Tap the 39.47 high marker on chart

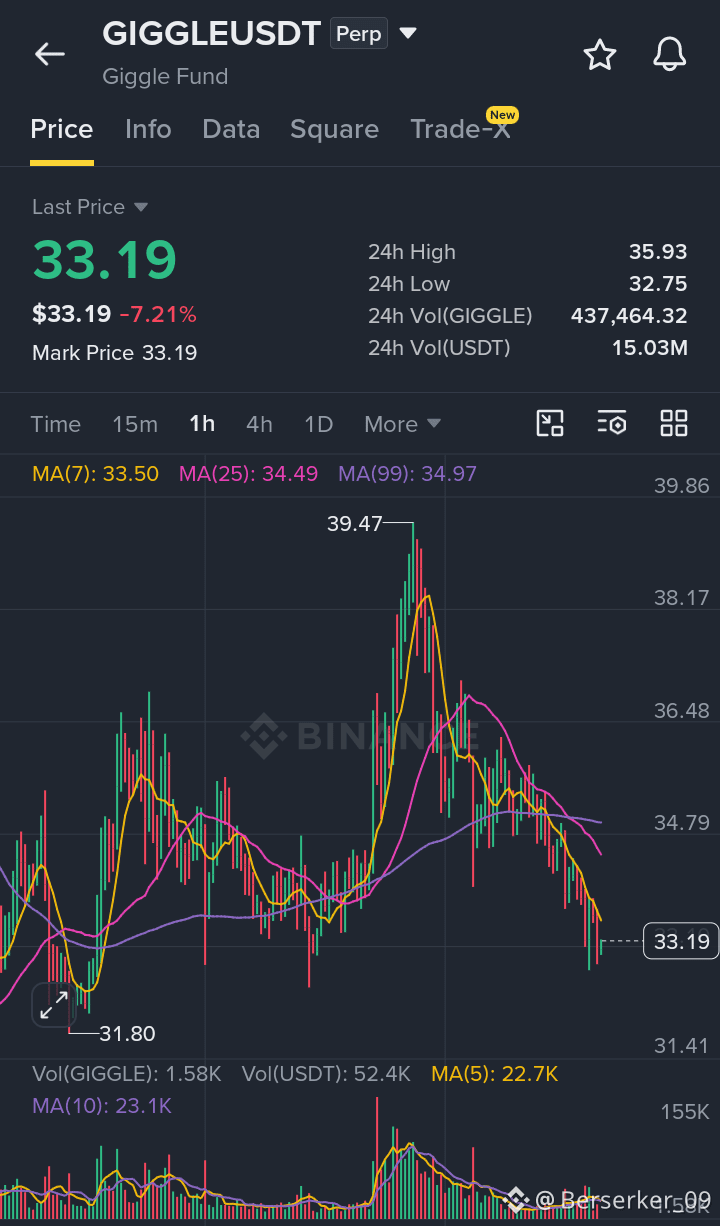(x=355, y=523)
